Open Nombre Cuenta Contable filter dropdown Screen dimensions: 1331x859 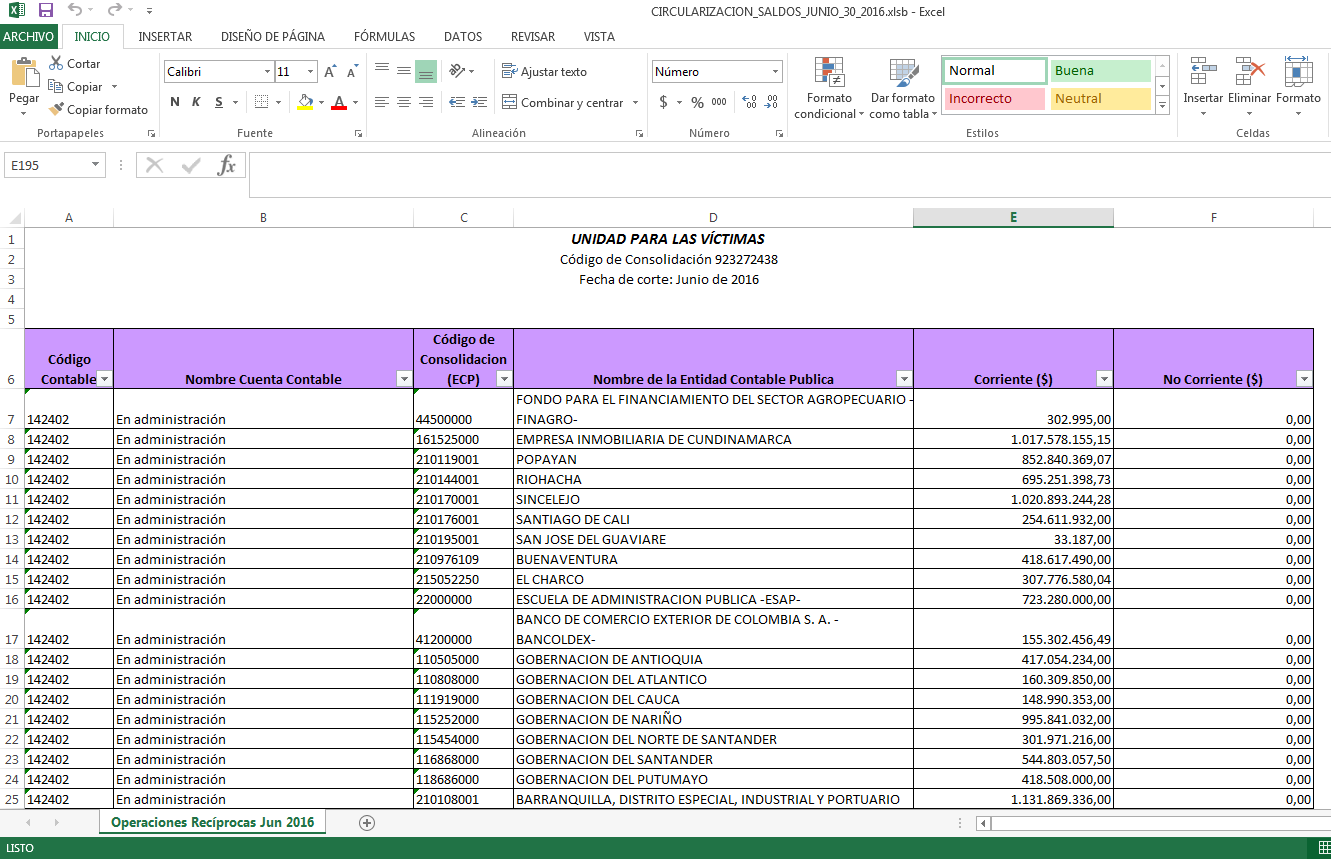pyautogui.click(x=404, y=379)
